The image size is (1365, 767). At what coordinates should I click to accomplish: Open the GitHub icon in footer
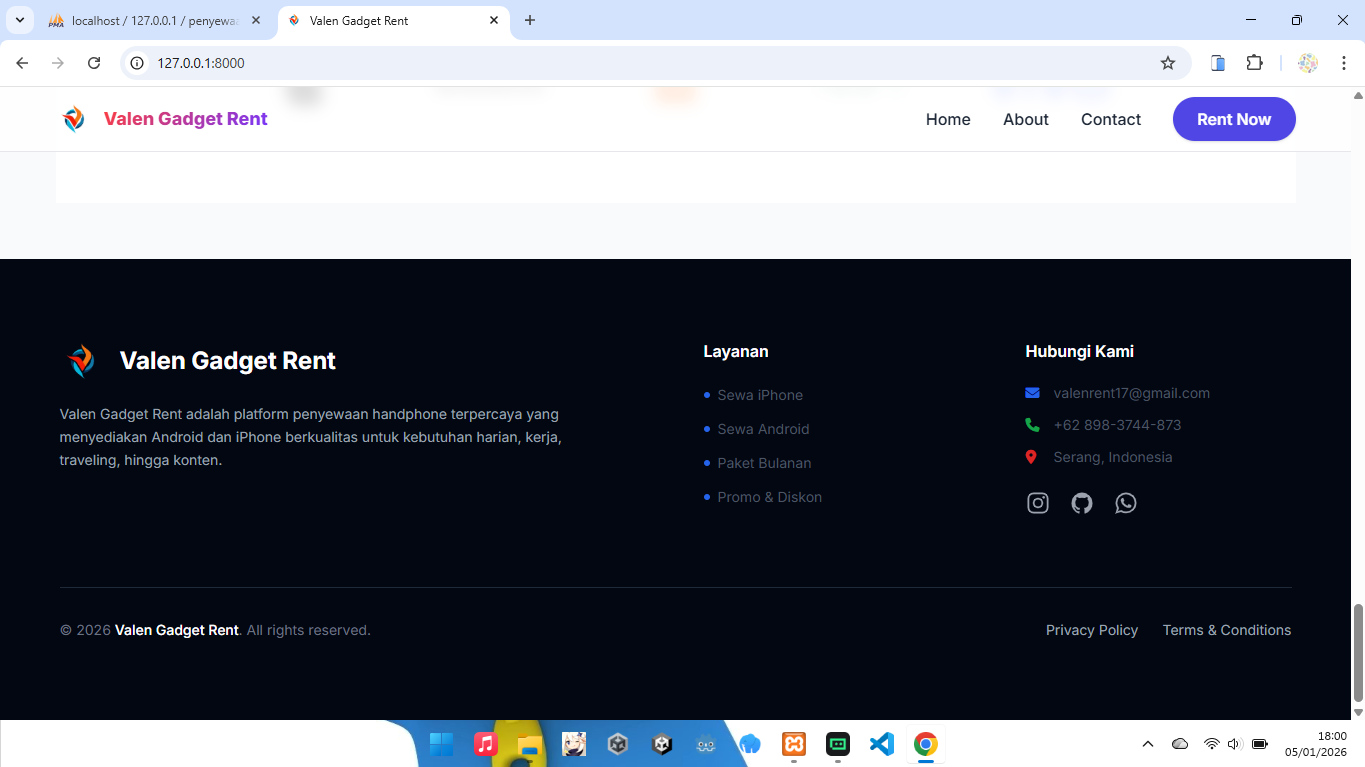tap(1082, 503)
